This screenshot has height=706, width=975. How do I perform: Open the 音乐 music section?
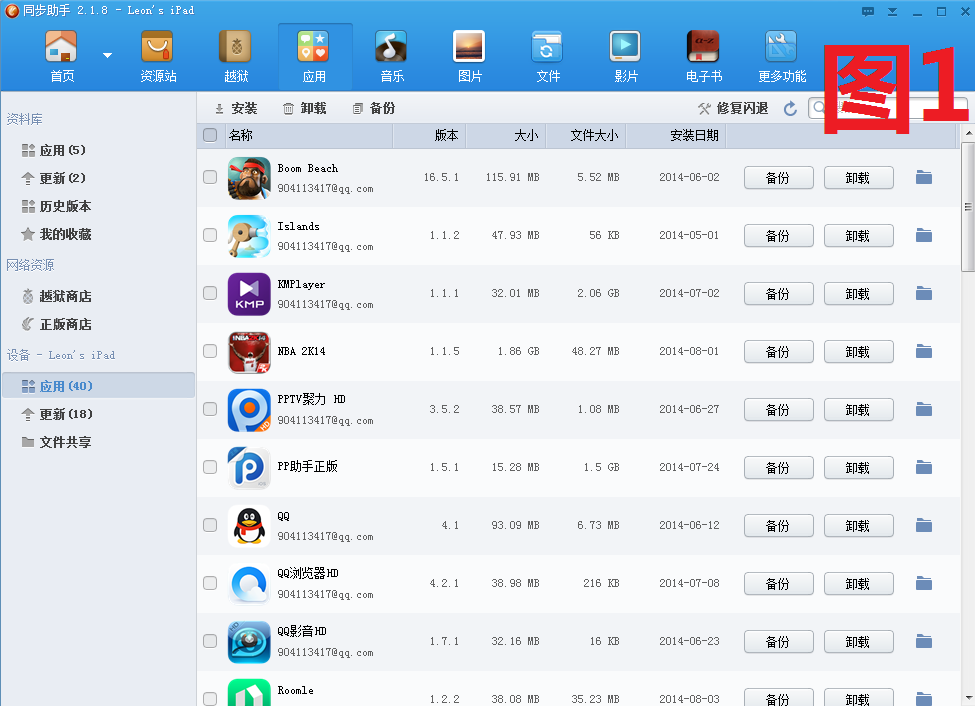tap(392, 56)
